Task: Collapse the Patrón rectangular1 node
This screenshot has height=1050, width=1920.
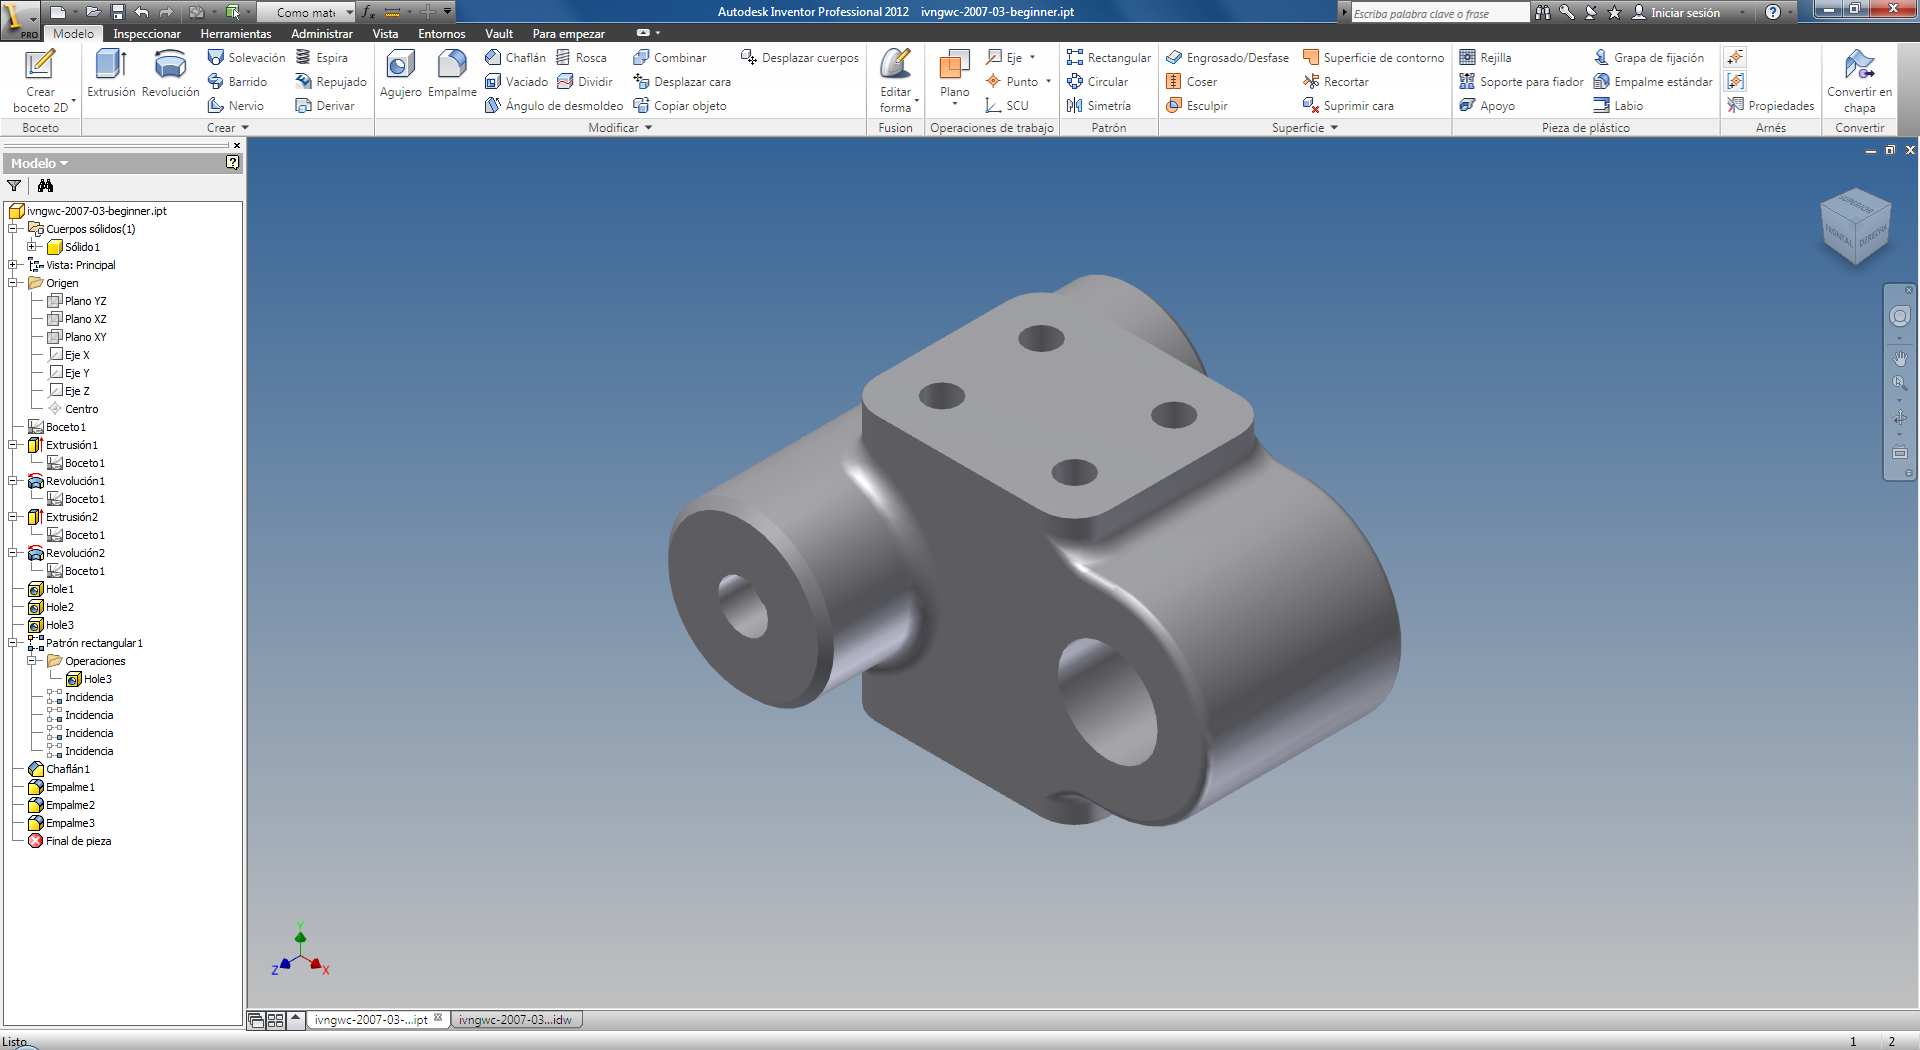Action: (x=14, y=643)
